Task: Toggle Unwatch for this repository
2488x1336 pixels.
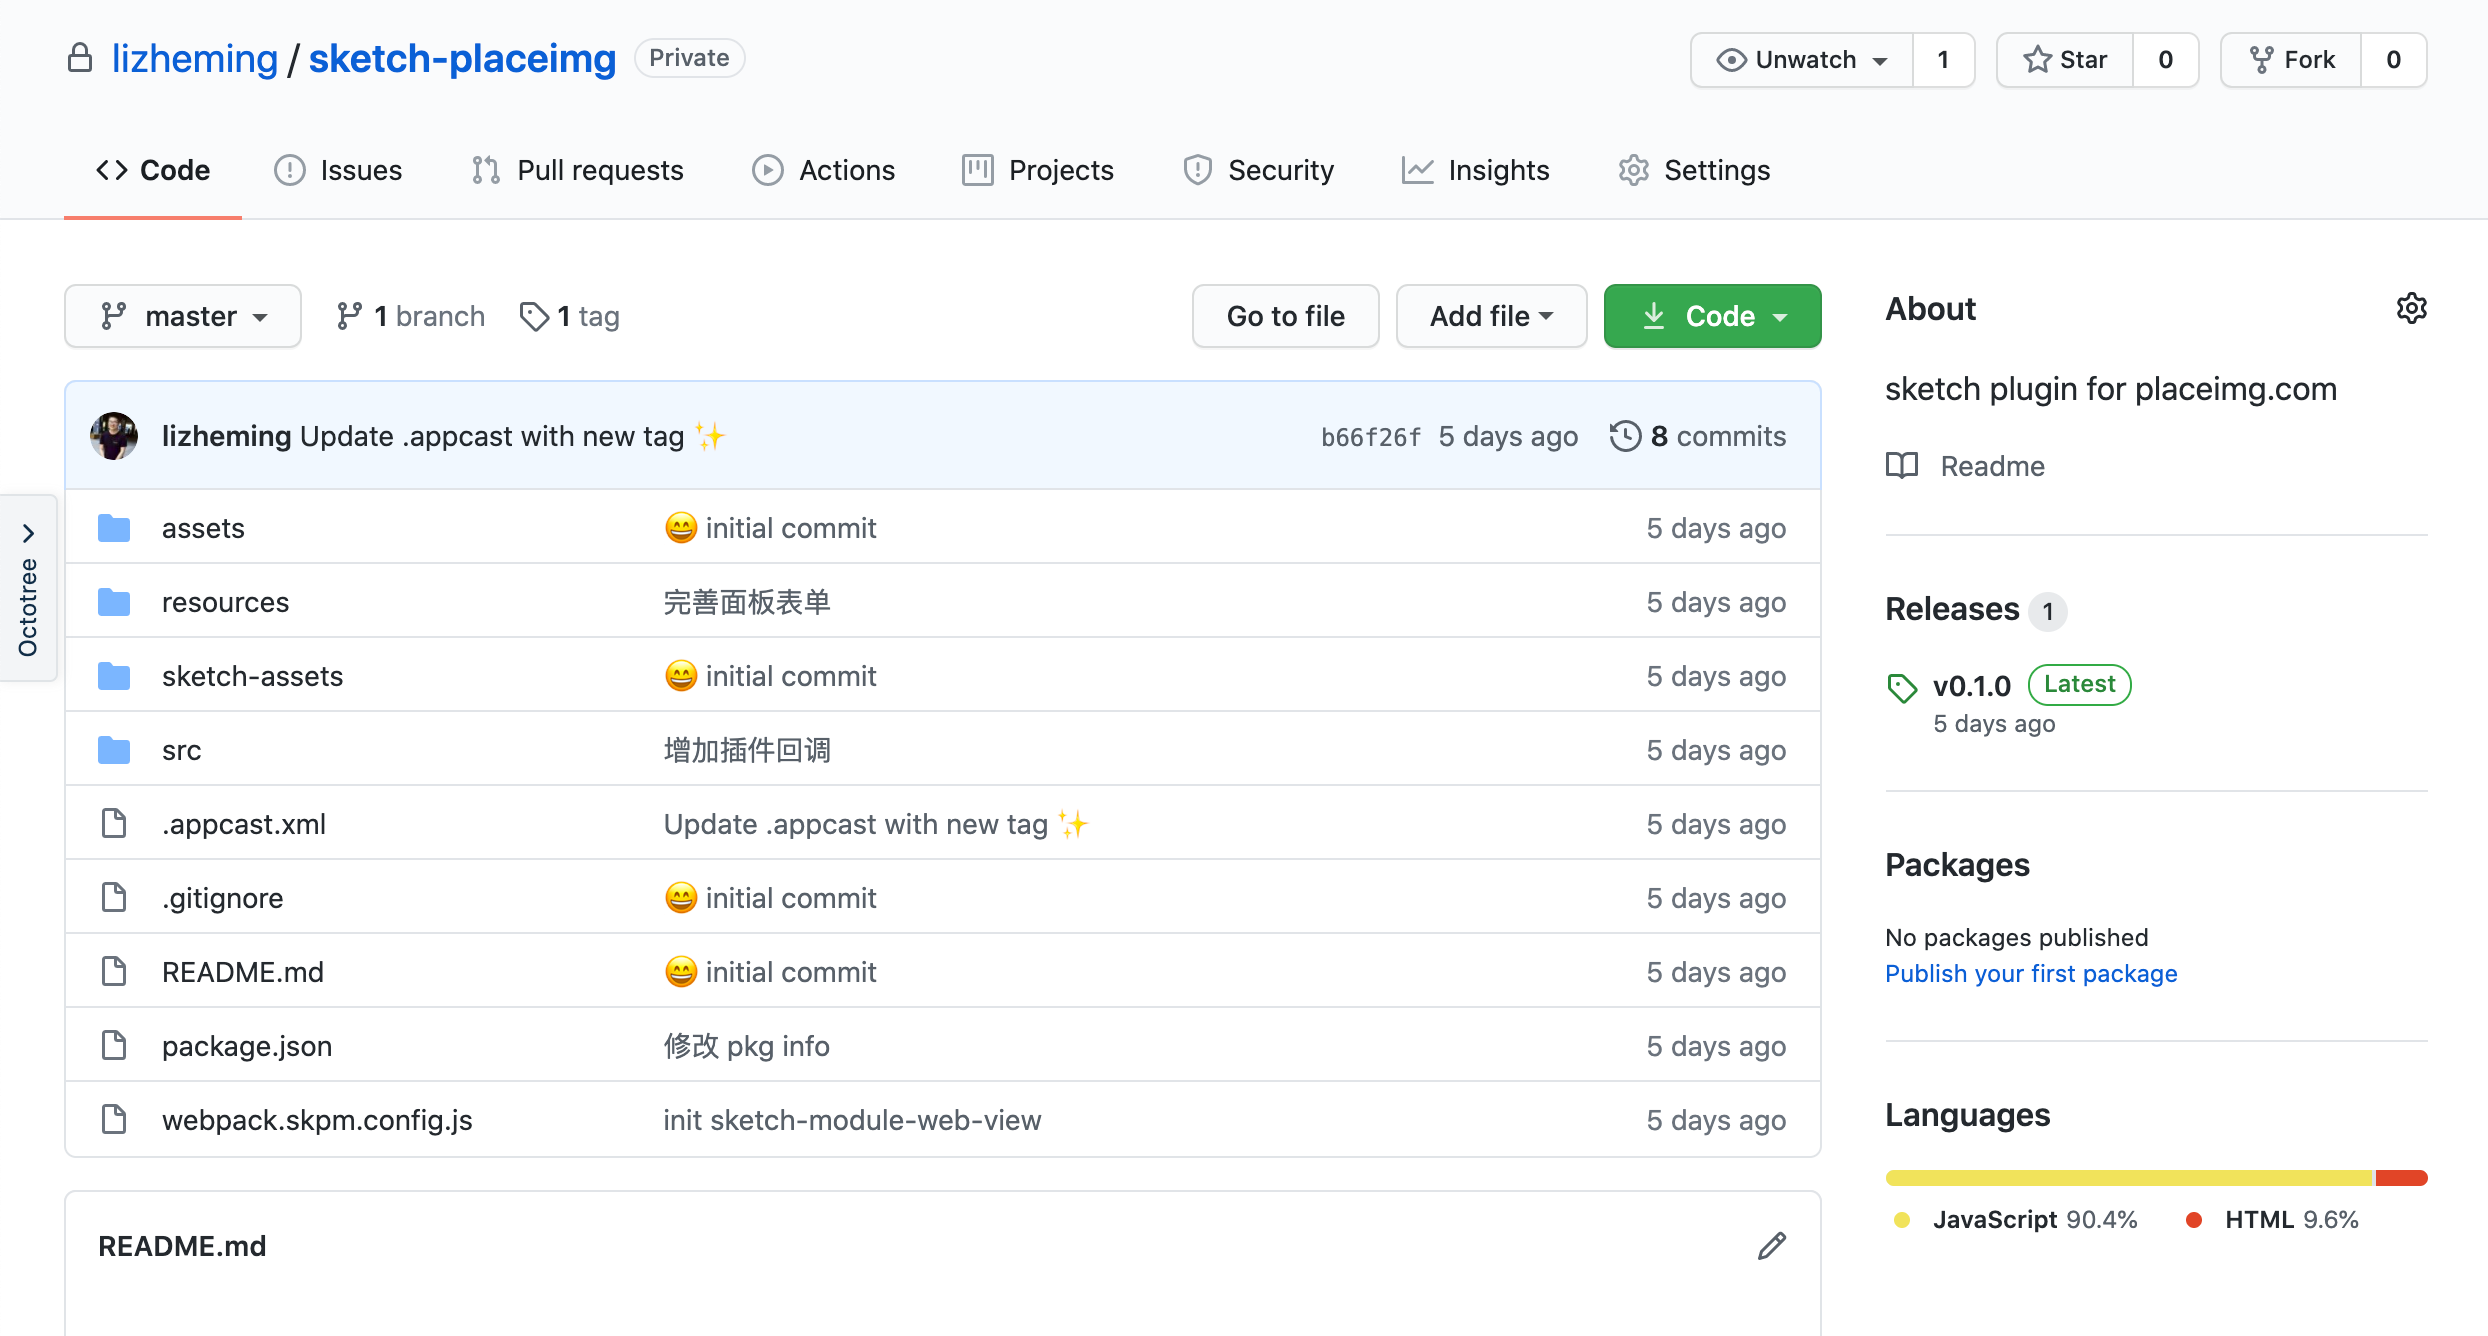Action: click(x=1802, y=60)
